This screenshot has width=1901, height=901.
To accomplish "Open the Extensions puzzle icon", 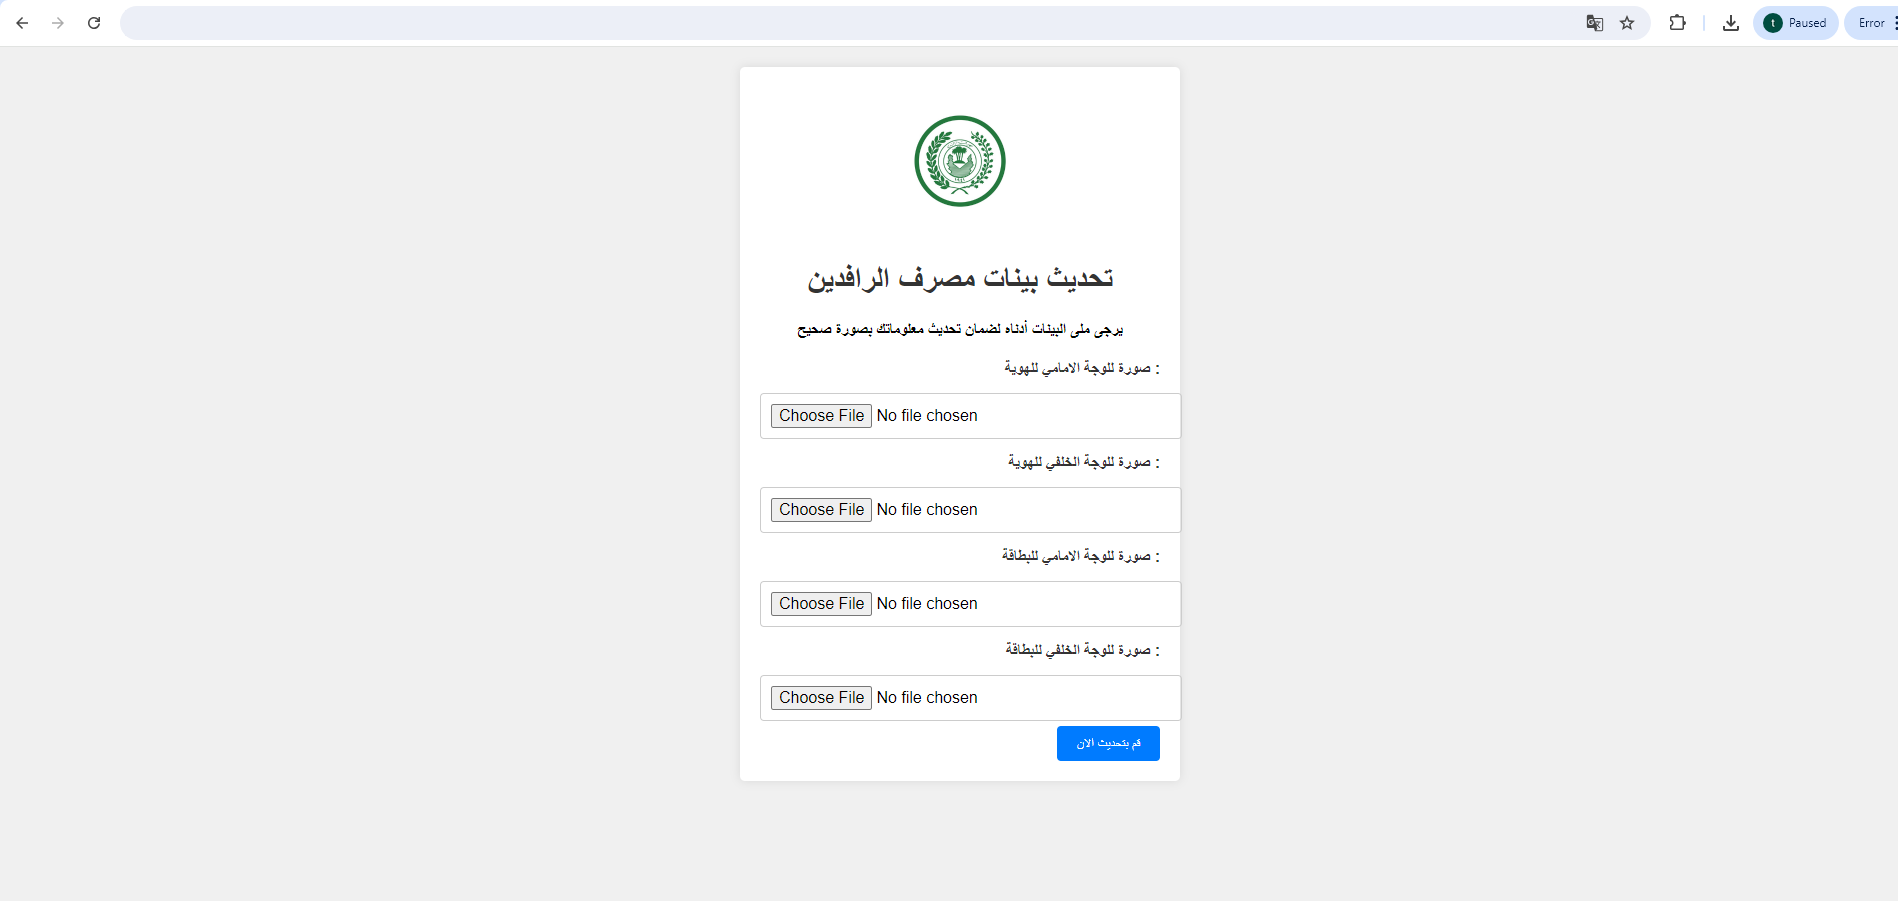I will pyautogui.click(x=1678, y=23).
